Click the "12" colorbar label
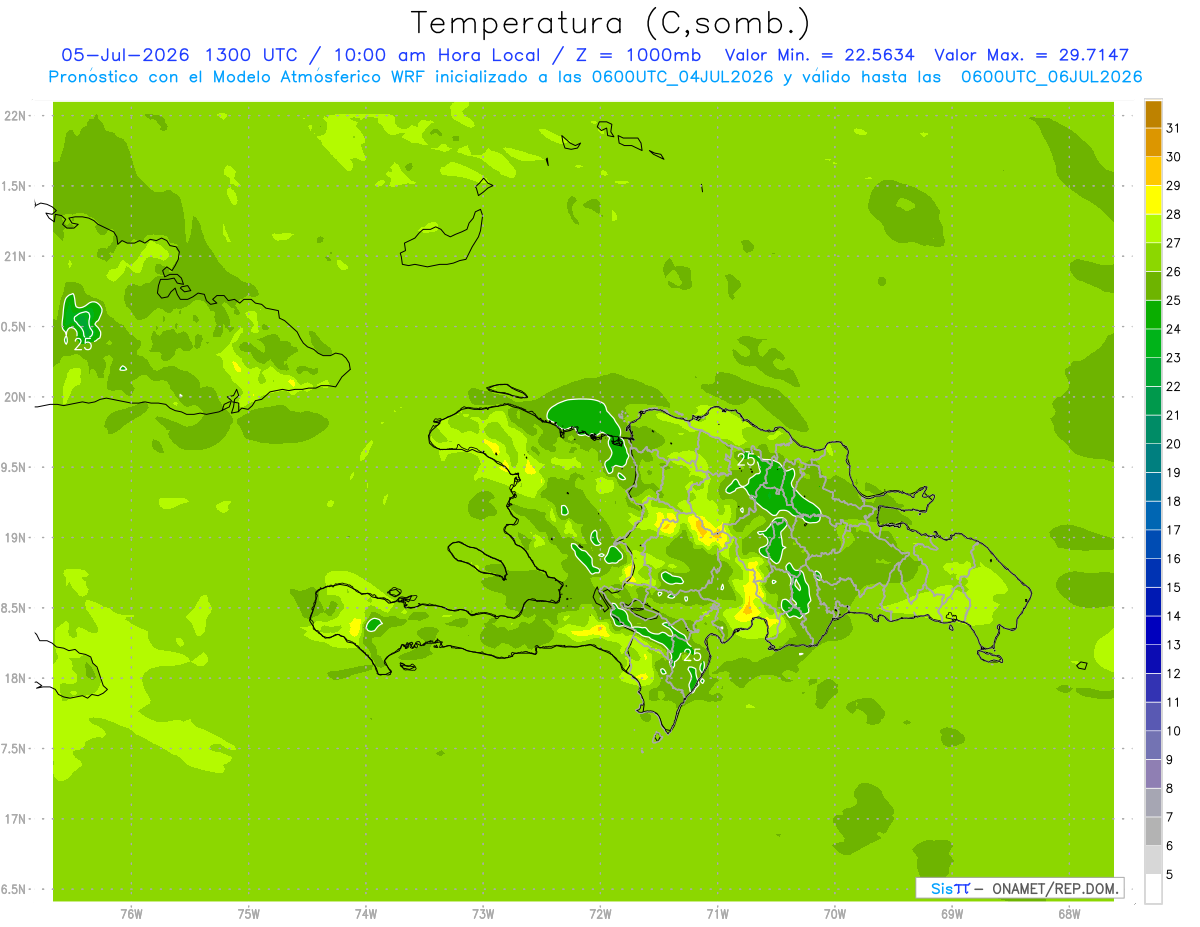This screenshot has height=927, width=1200. [x=1174, y=674]
